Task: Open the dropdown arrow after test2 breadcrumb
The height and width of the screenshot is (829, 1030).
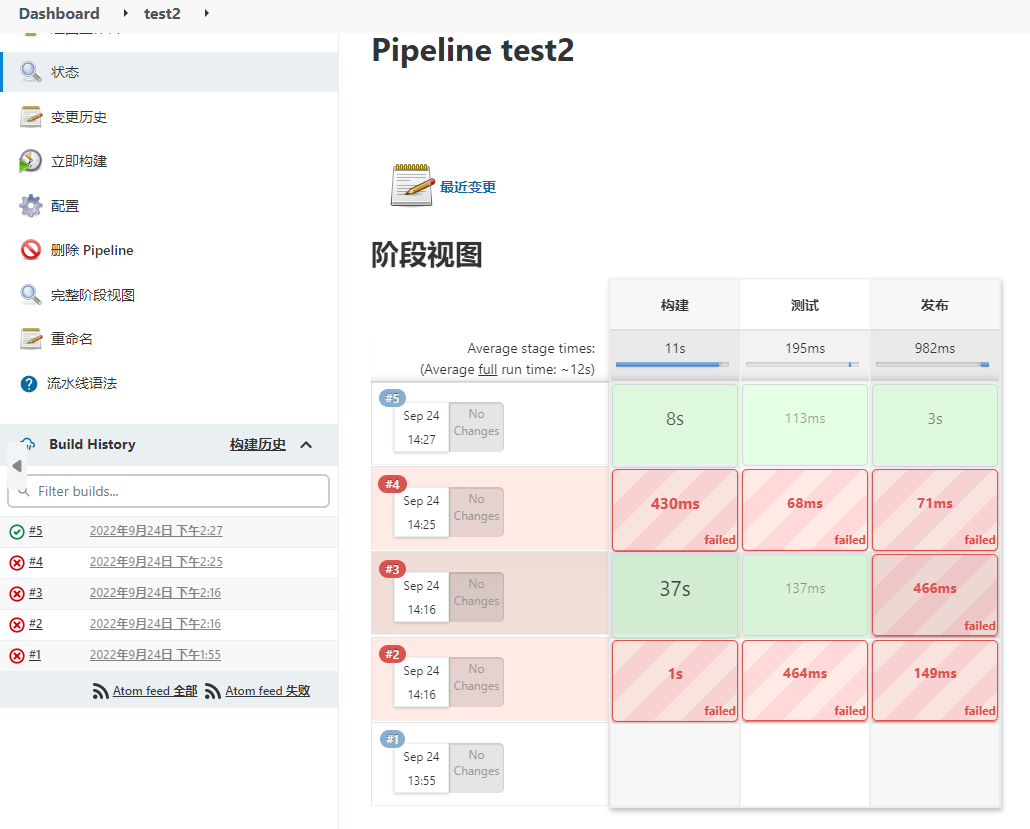Action: [x=206, y=13]
